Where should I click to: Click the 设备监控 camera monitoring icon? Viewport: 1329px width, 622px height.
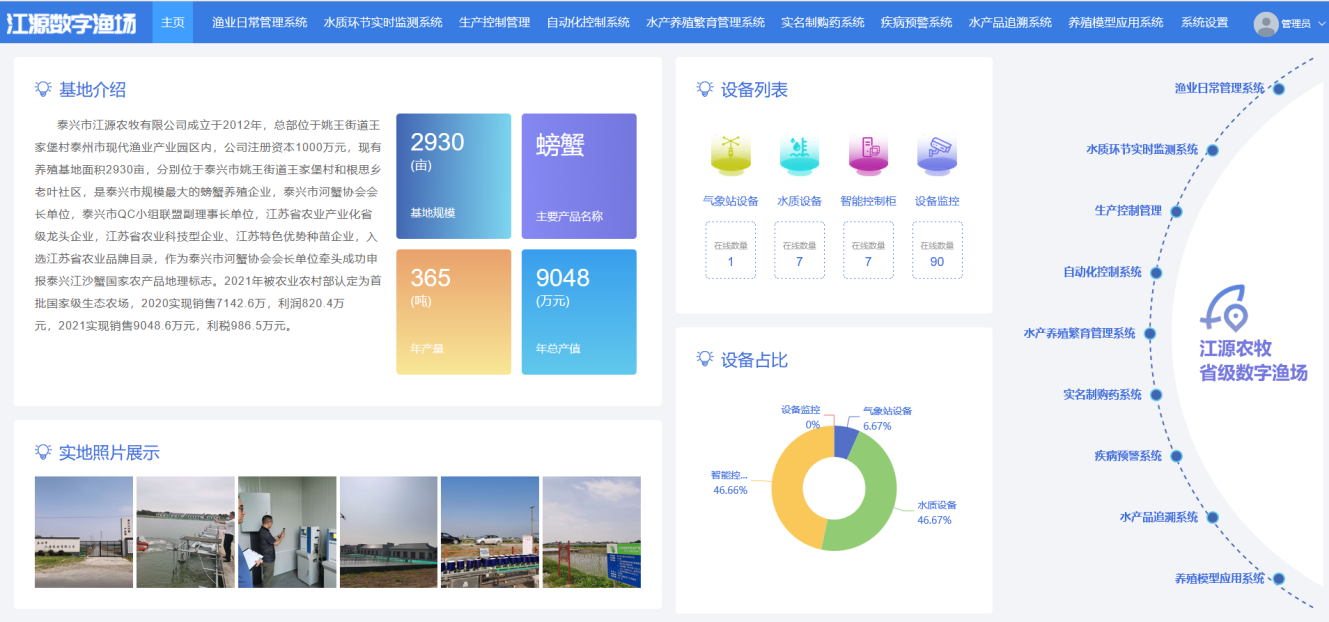pos(937,155)
